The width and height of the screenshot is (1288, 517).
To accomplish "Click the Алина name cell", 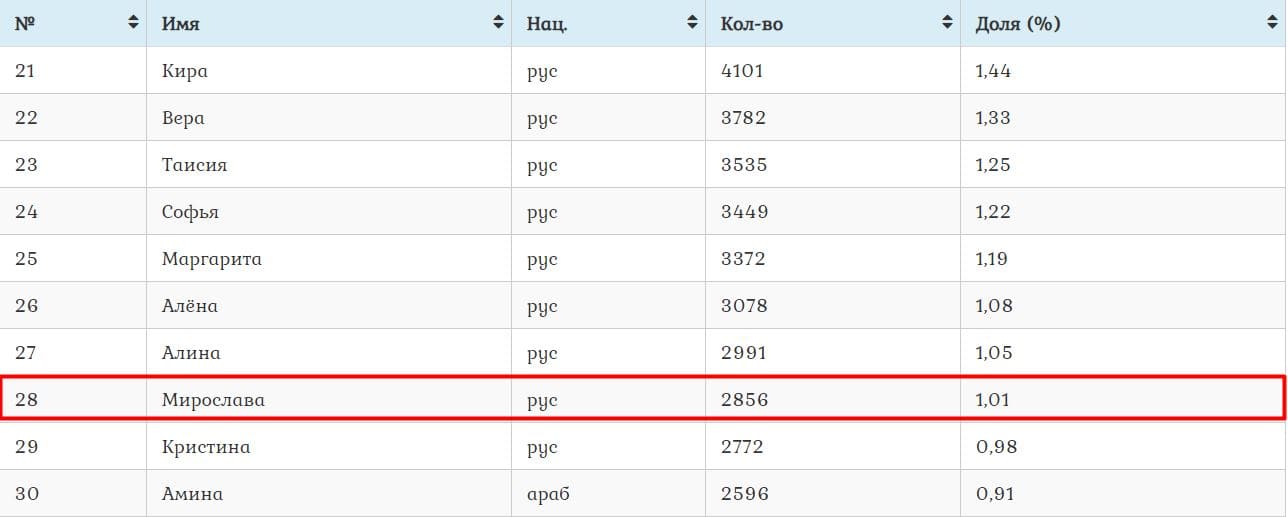I will pyautogui.click(x=191, y=353).
